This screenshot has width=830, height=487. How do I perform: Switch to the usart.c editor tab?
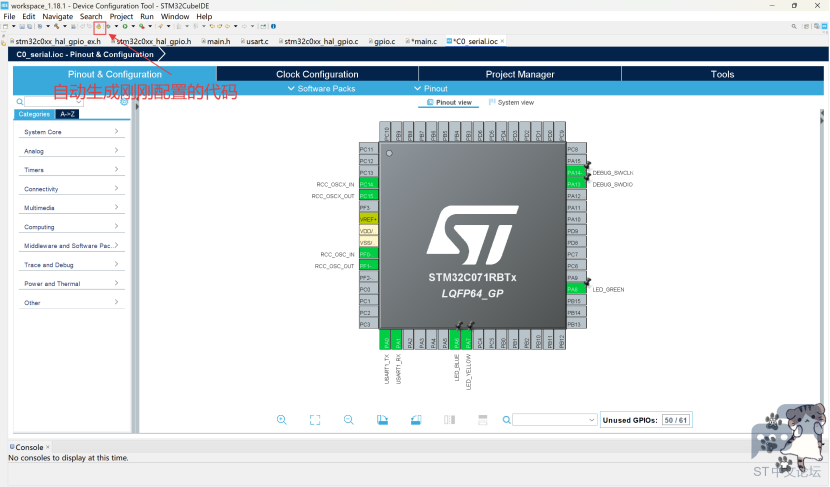pos(255,41)
